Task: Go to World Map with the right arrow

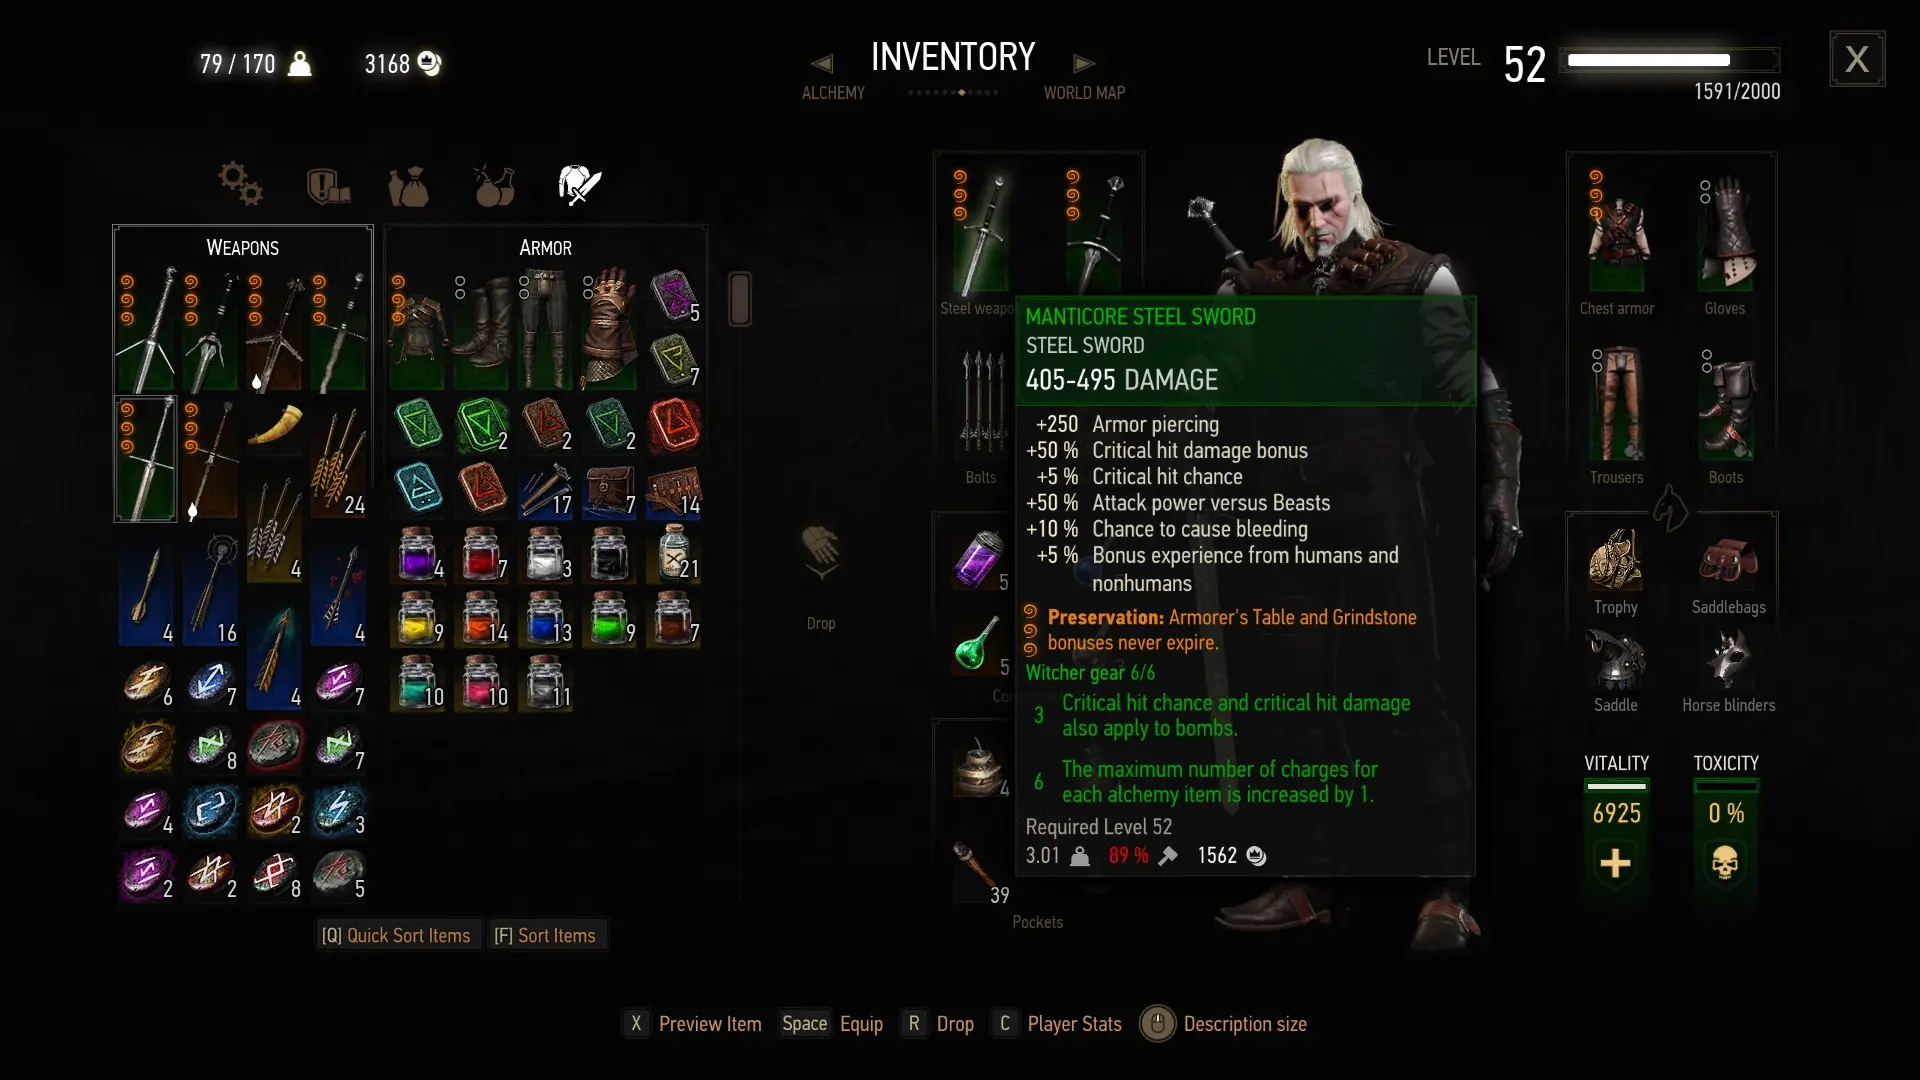Action: 1084,64
